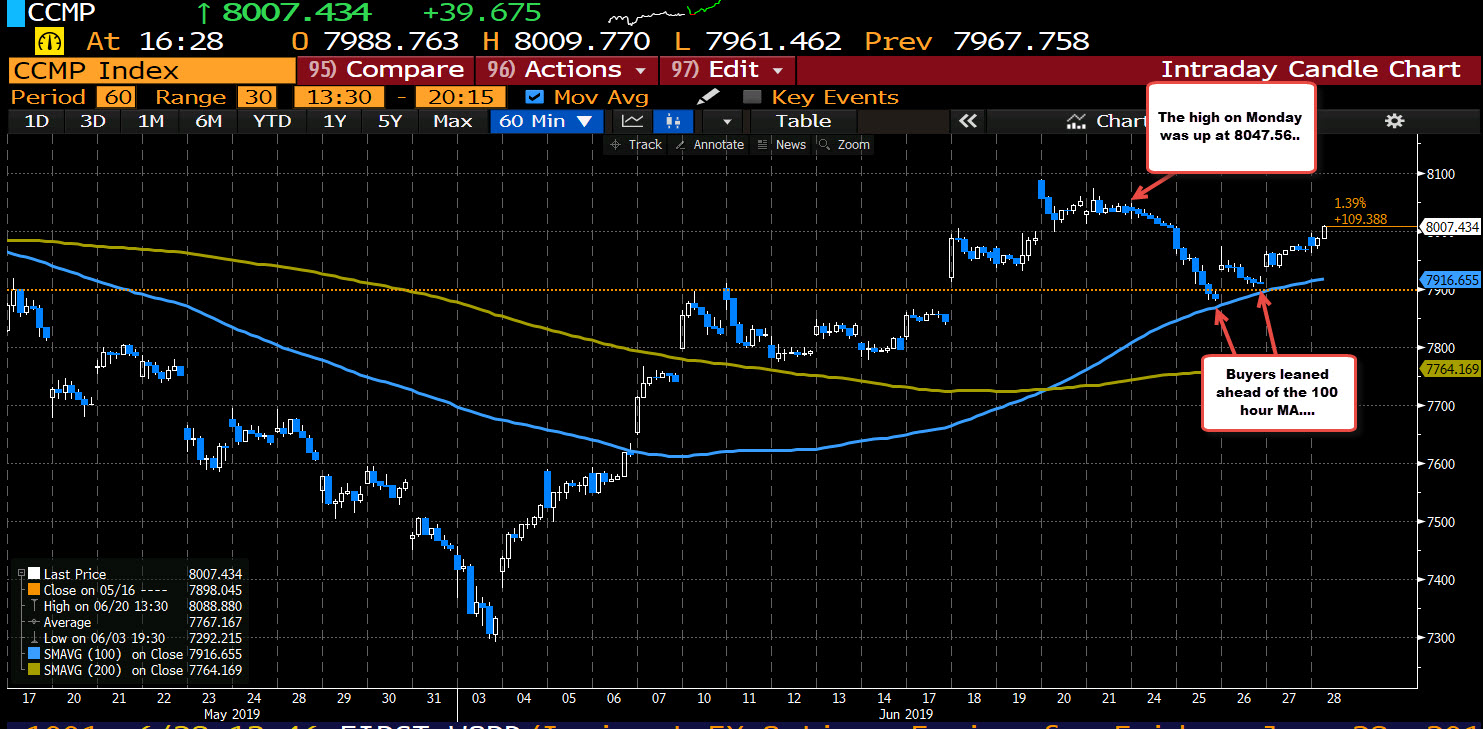Edit the Period field value 60

[116, 97]
